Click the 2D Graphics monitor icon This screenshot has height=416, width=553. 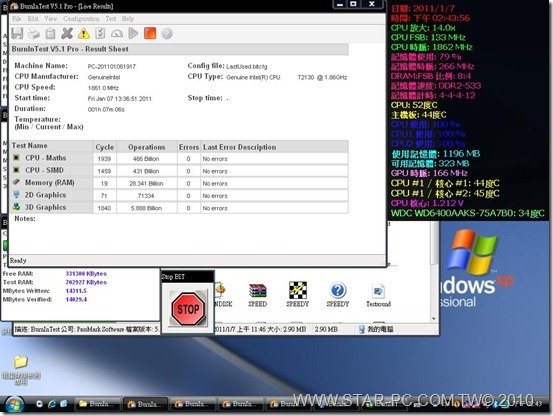(x=16, y=195)
